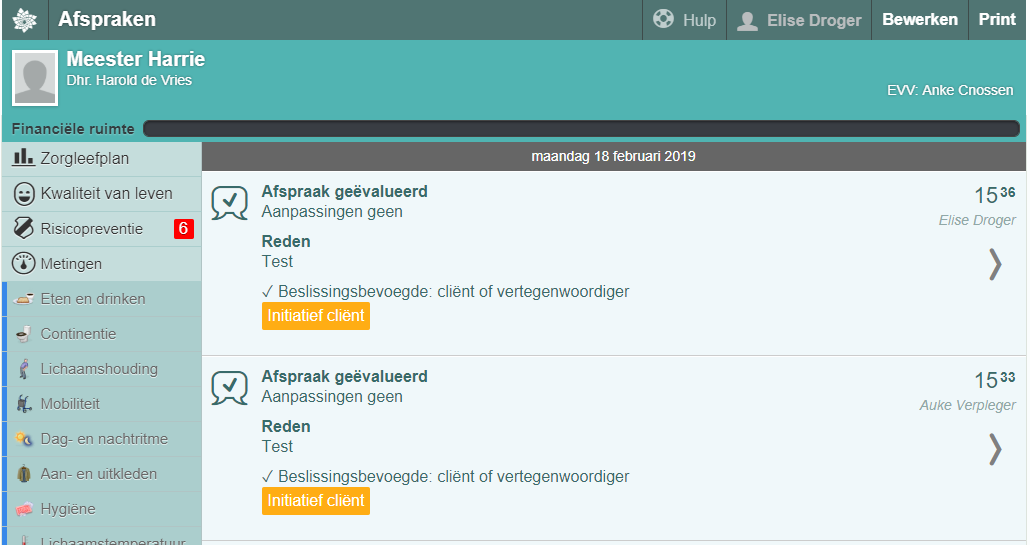Viewport: 1030px width, 545px height.
Task: Select the Continentie toilet icon
Action: pos(25,334)
